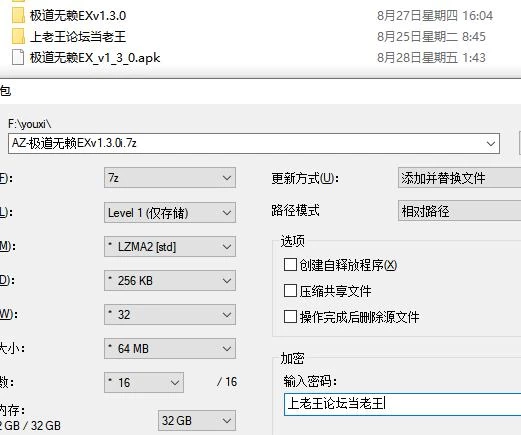
Task: Click date 8月27日星期四 16:04
Action: click(435, 16)
